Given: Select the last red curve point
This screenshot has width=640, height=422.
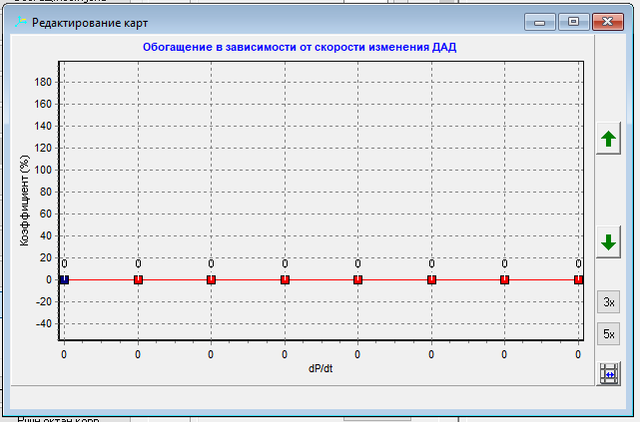Looking at the screenshot, I should click(x=578, y=280).
